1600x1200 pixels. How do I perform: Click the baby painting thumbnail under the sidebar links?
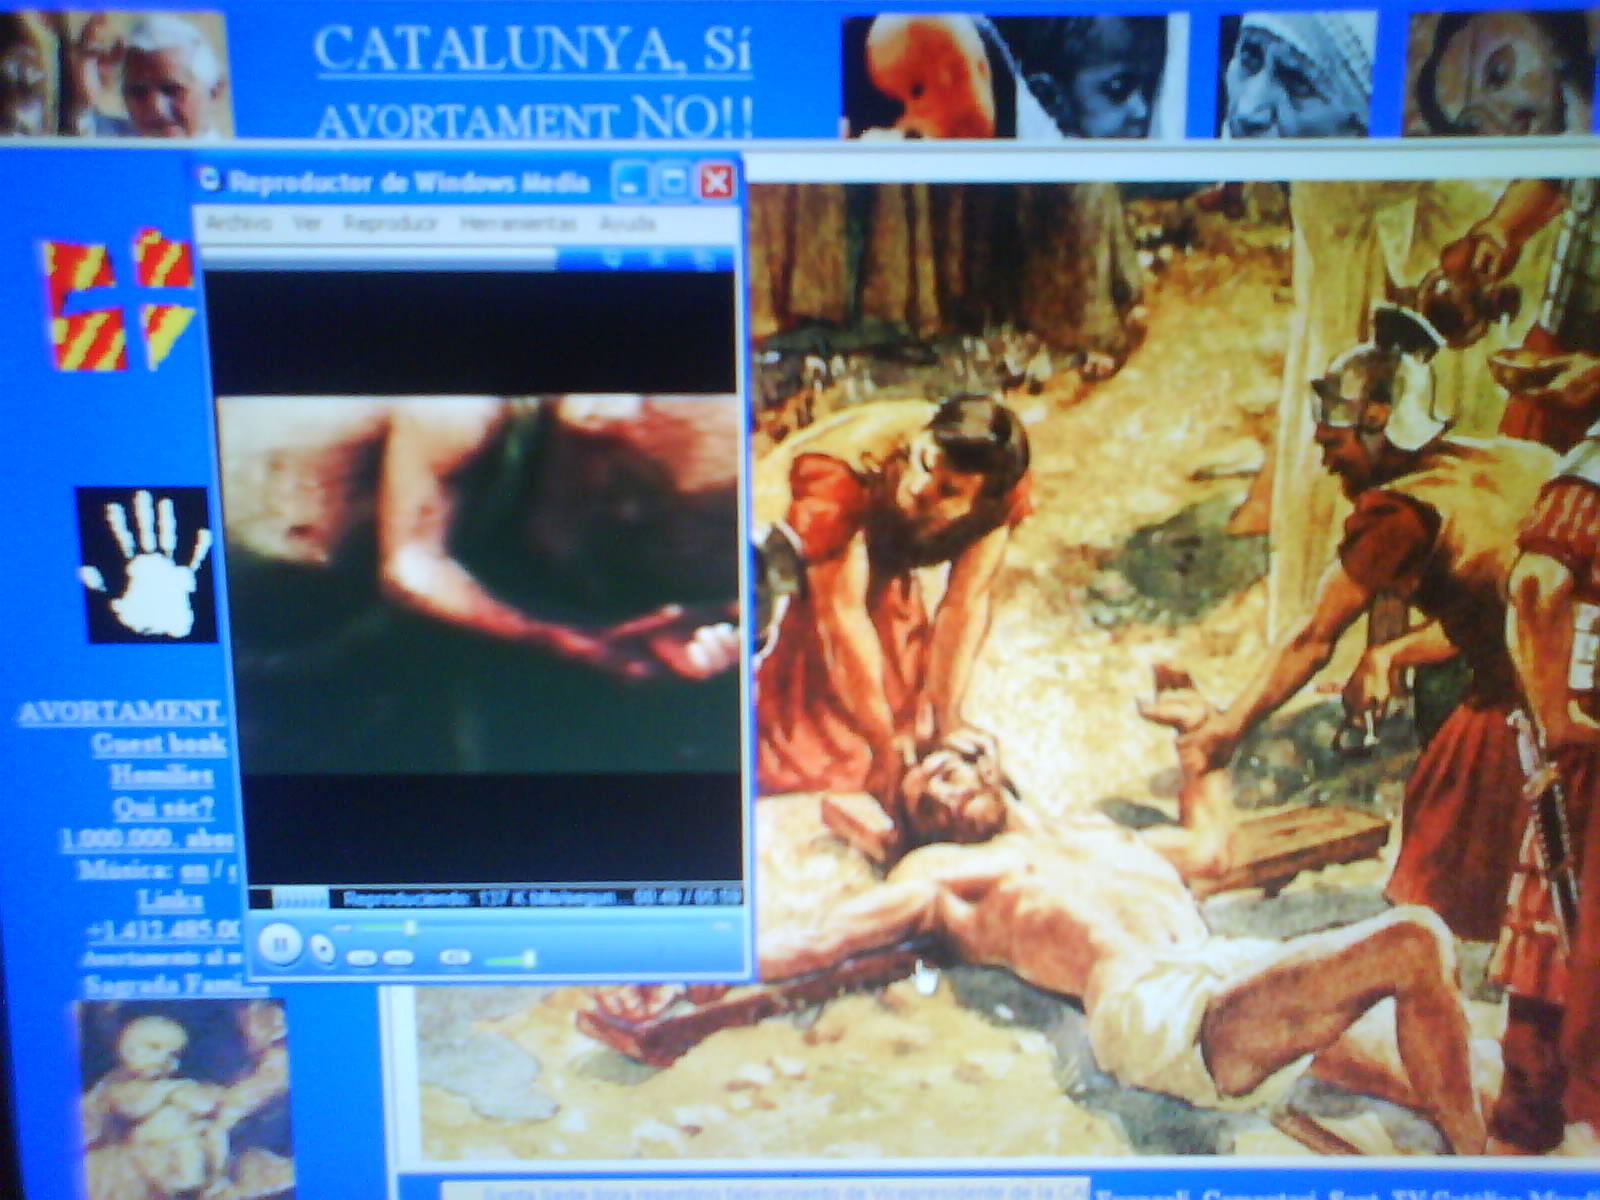pyautogui.click(x=184, y=1098)
